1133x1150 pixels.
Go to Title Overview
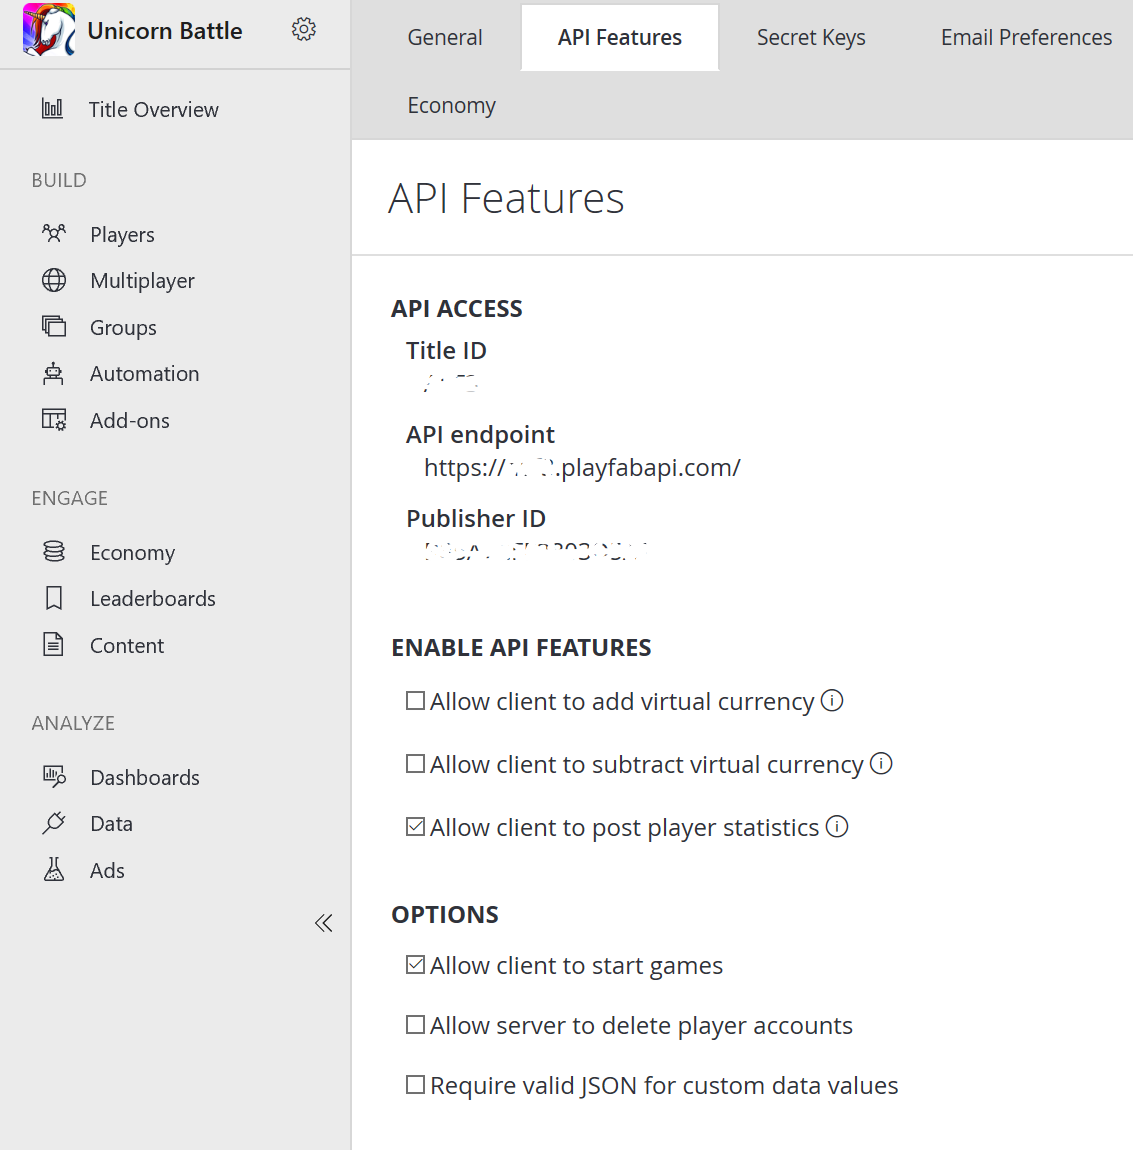153,109
